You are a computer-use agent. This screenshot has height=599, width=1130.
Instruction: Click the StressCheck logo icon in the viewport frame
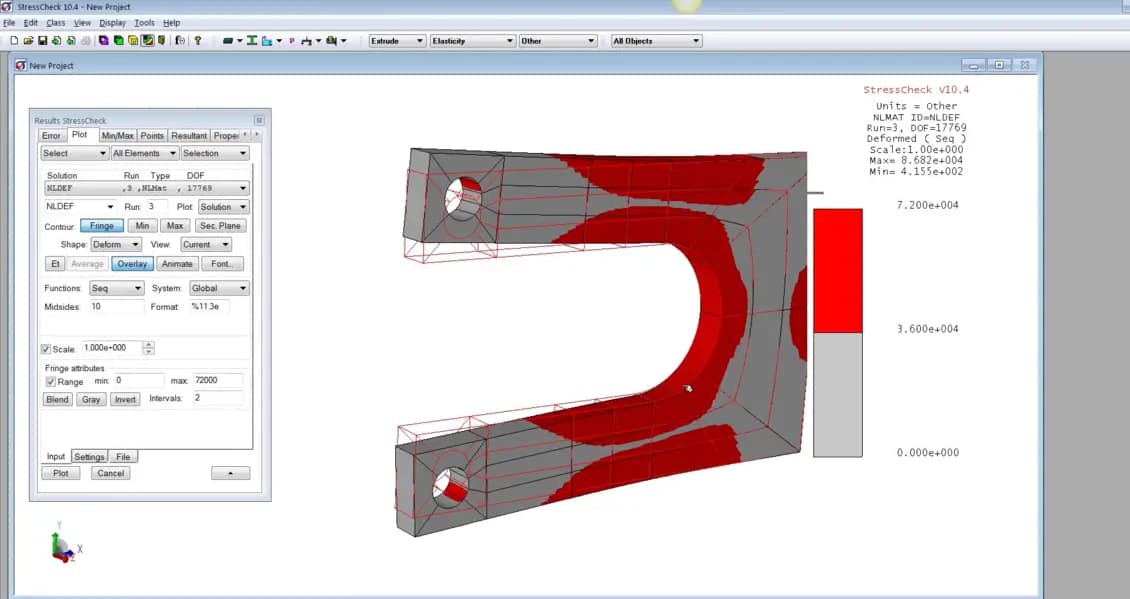[19, 64]
